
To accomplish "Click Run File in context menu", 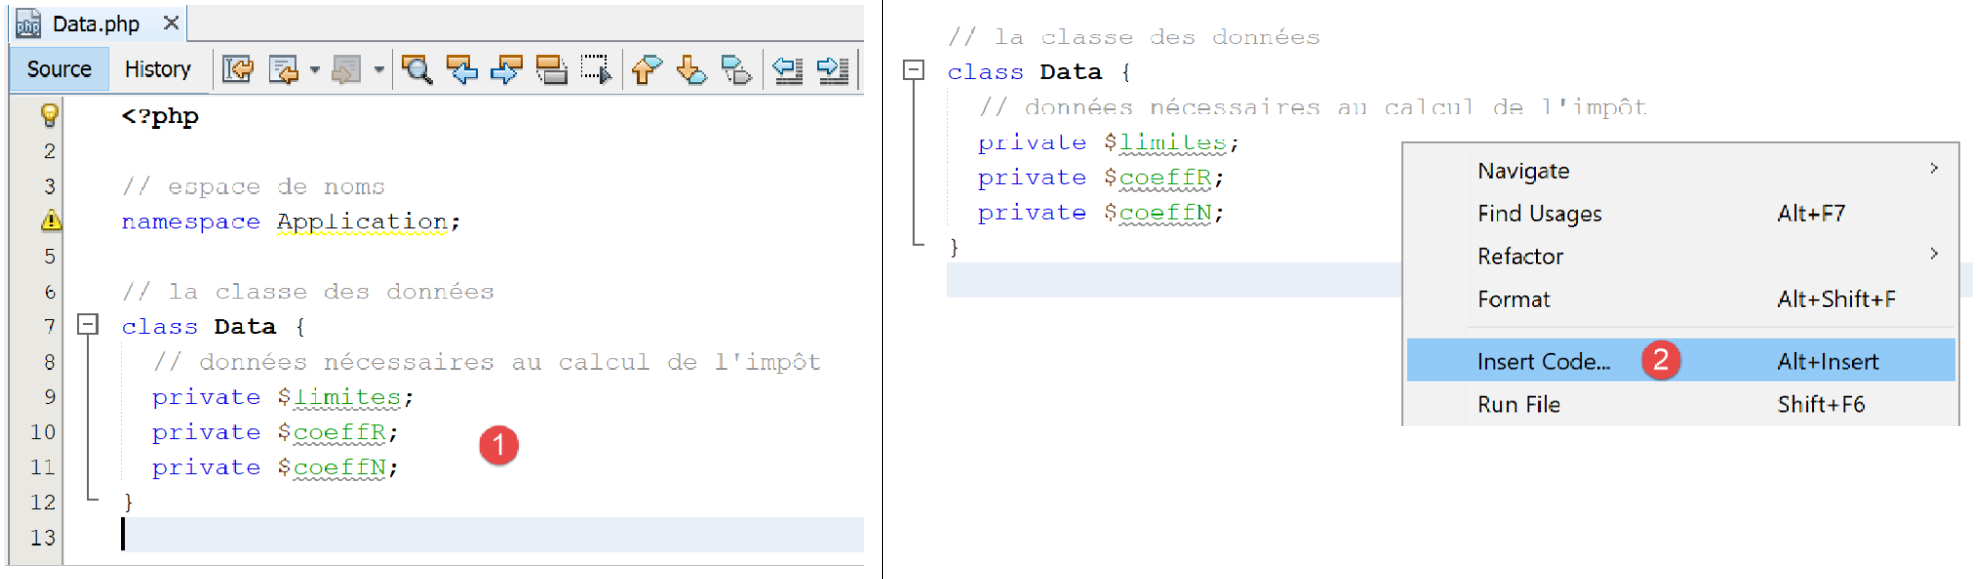I will (1518, 404).
